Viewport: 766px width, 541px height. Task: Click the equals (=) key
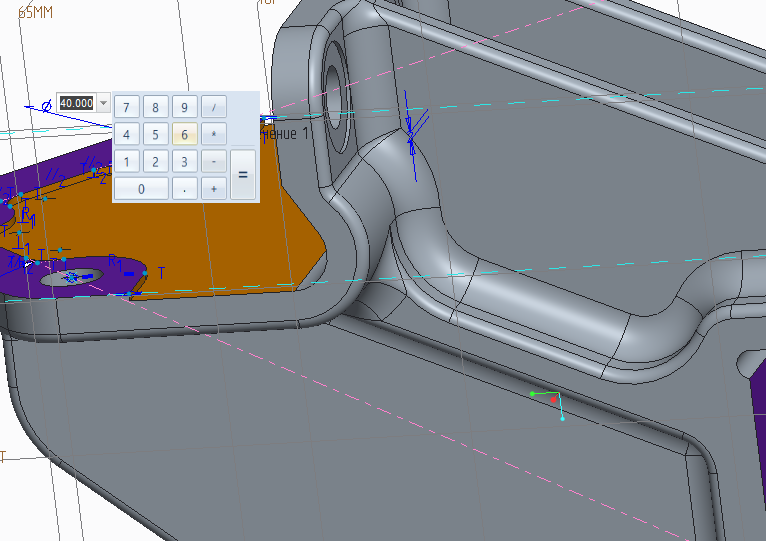click(243, 174)
